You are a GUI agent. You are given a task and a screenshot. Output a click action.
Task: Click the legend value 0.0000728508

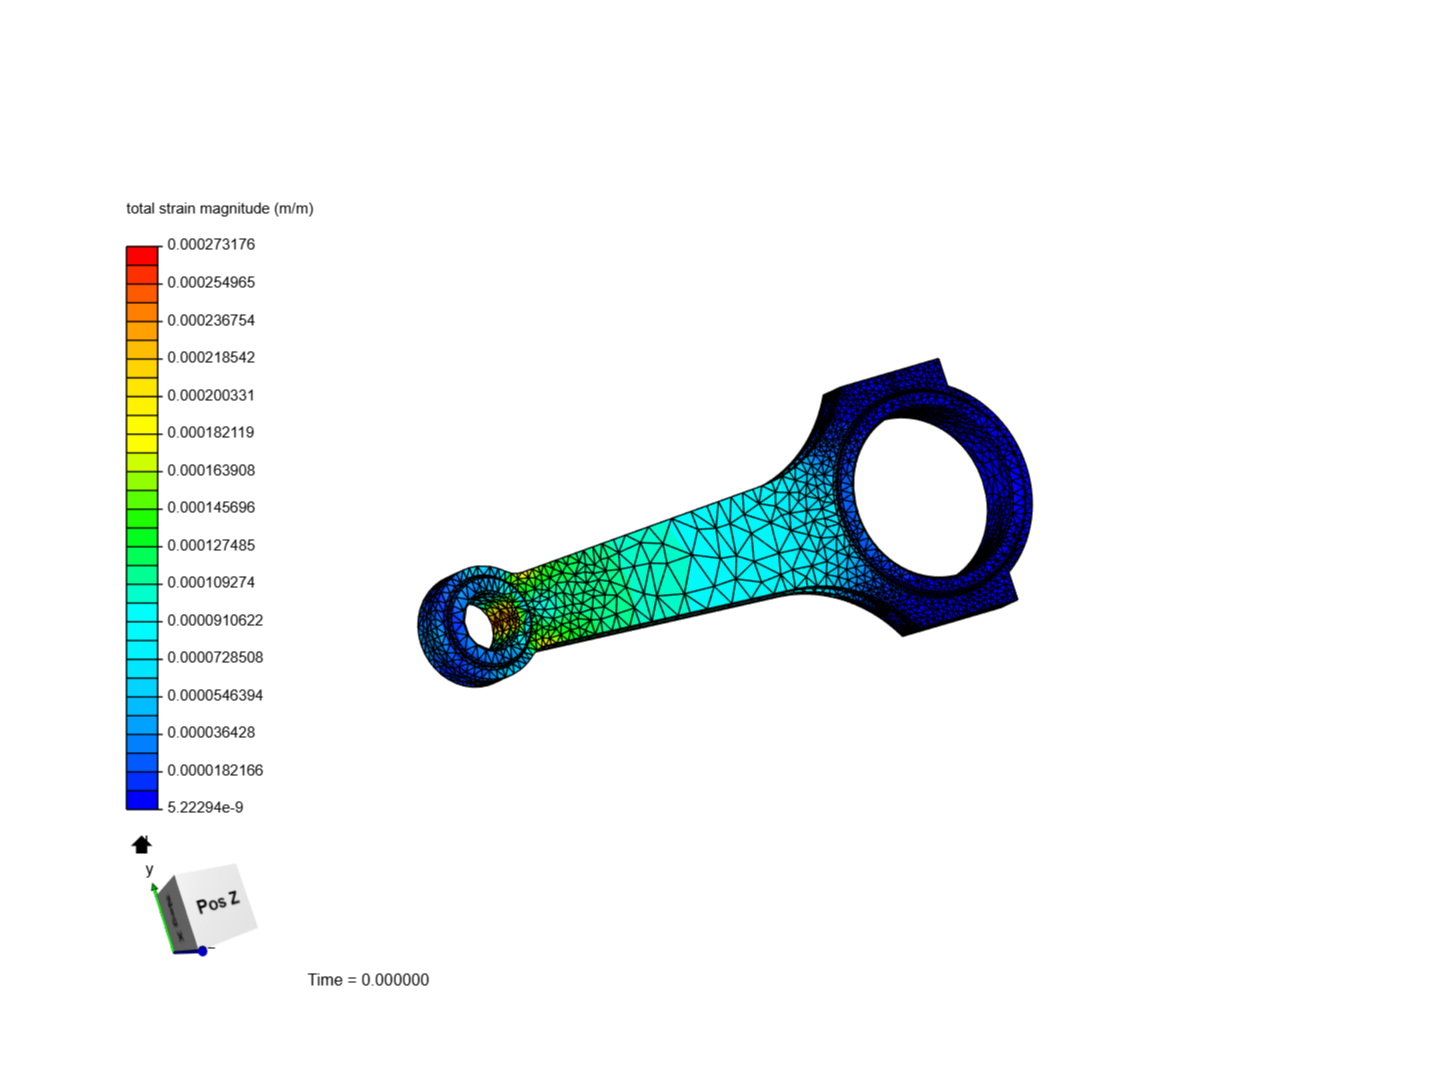coord(215,657)
